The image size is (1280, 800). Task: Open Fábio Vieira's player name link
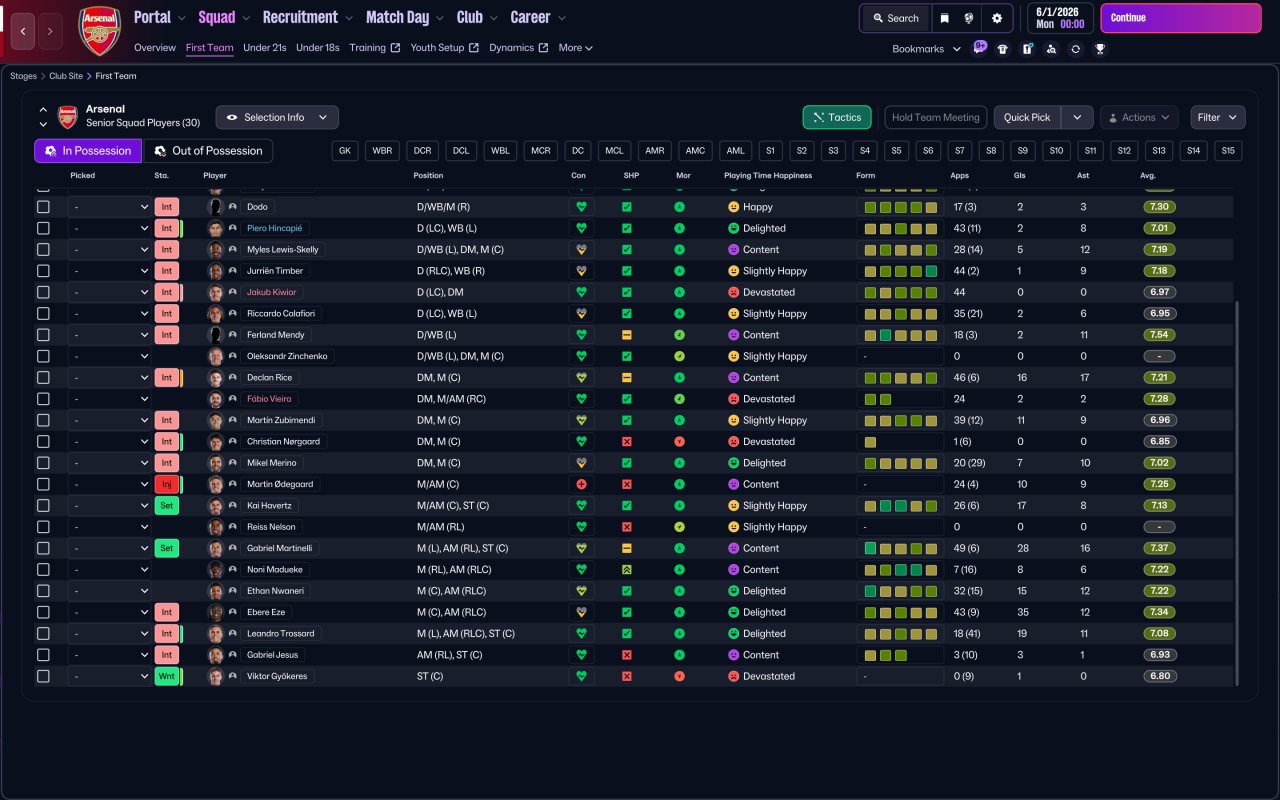(269, 399)
